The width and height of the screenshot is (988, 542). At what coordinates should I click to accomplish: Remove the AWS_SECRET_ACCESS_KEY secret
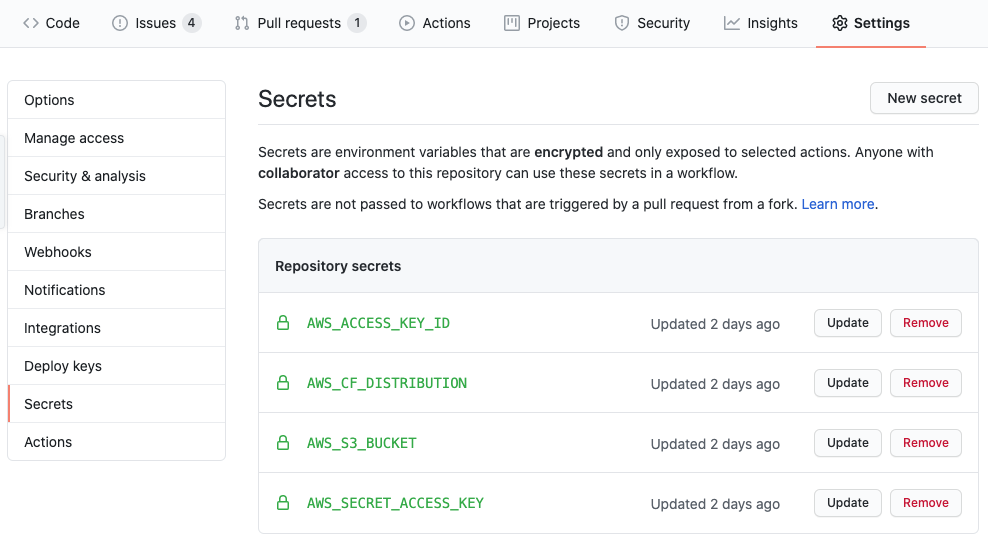pyautogui.click(x=926, y=503)
